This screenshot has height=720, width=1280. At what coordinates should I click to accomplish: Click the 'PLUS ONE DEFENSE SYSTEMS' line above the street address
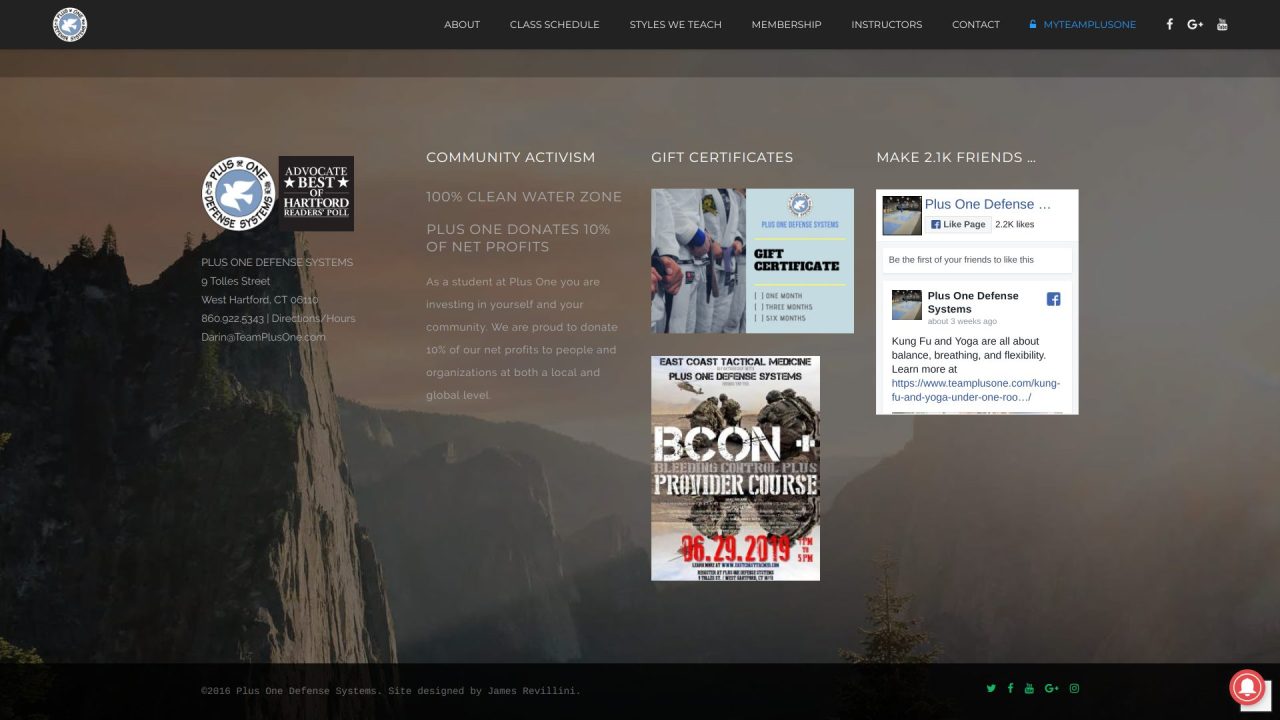(277, 262)
